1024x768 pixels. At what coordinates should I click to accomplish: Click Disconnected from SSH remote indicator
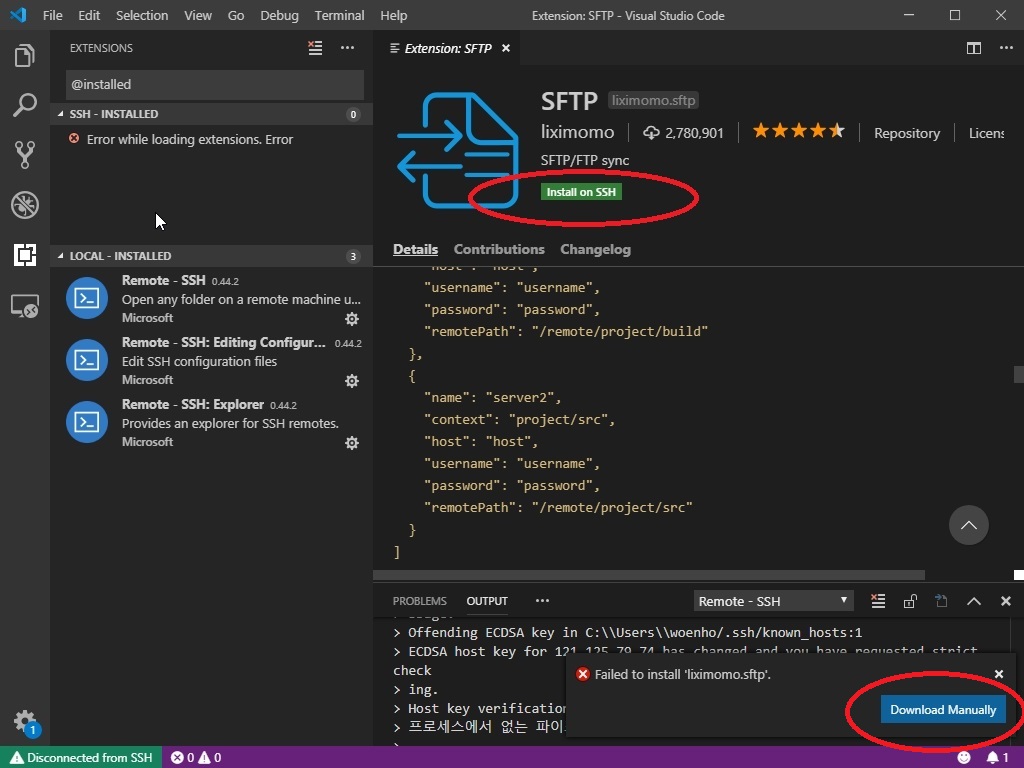click(82, 758)
